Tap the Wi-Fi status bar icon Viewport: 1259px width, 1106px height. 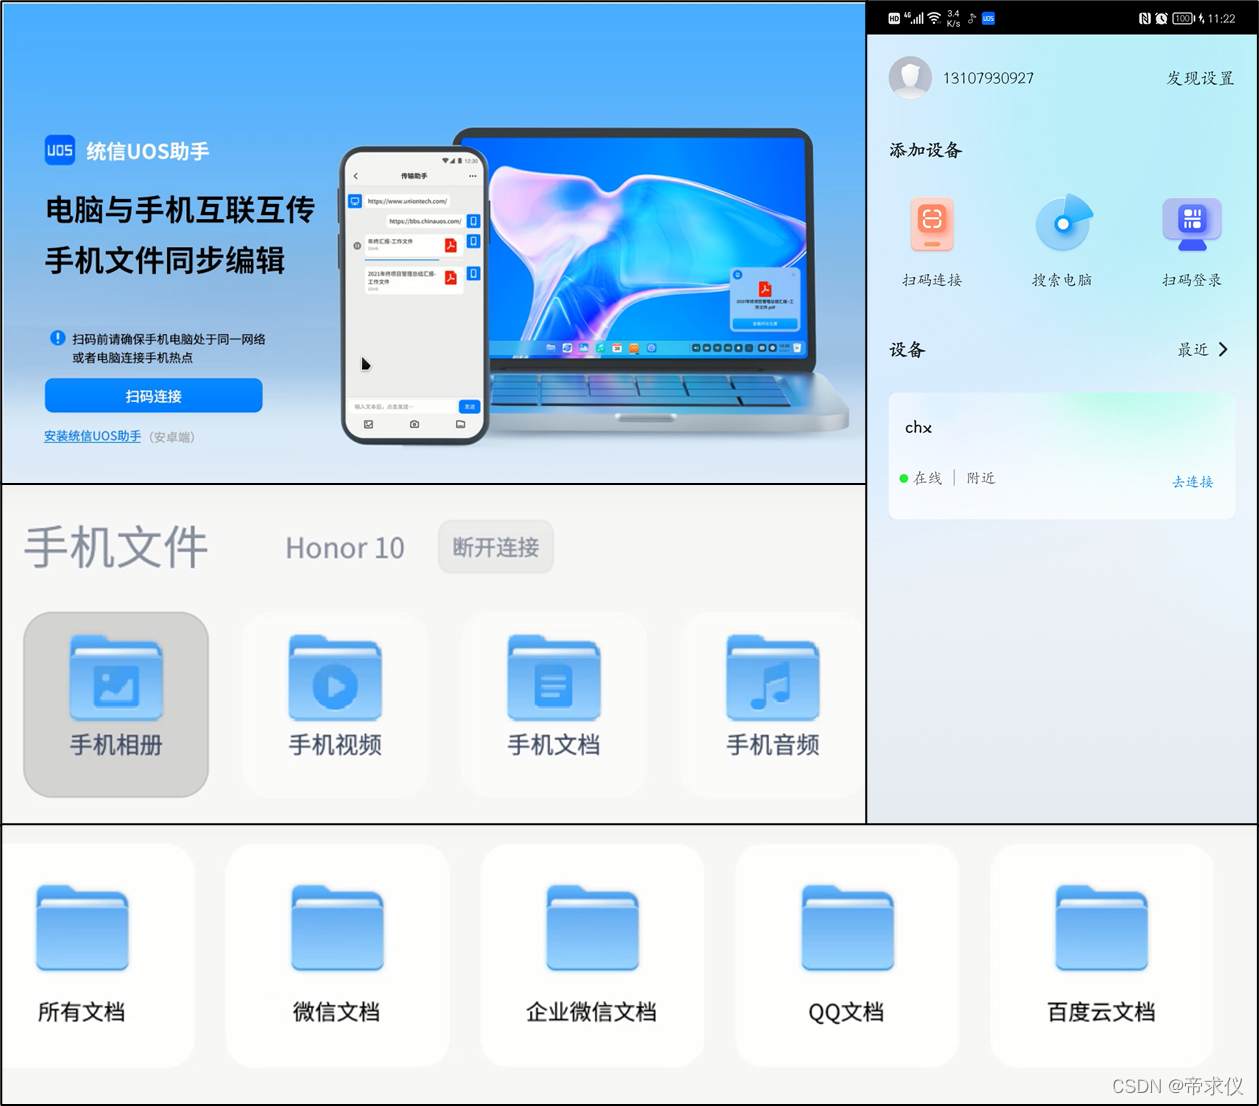(934, 18)
